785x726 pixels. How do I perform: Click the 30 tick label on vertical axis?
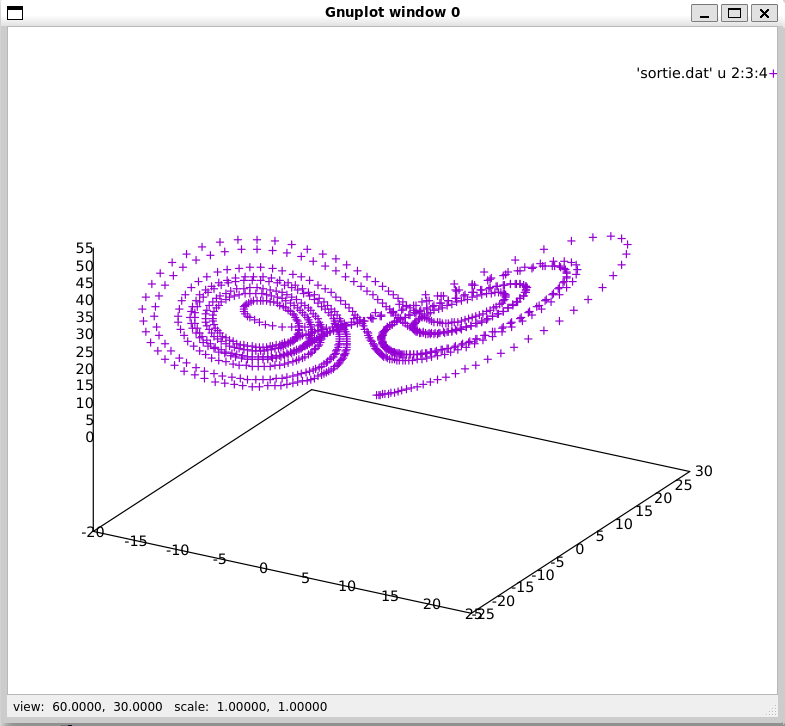84,334
